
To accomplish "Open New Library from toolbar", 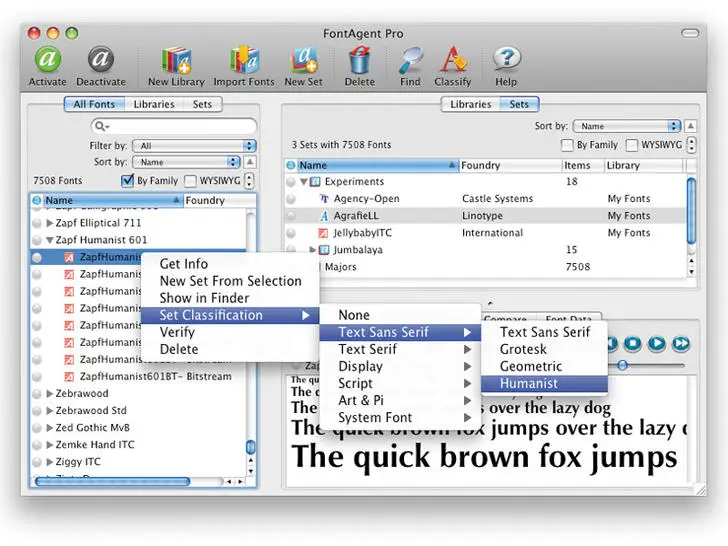I will point(176,60).
